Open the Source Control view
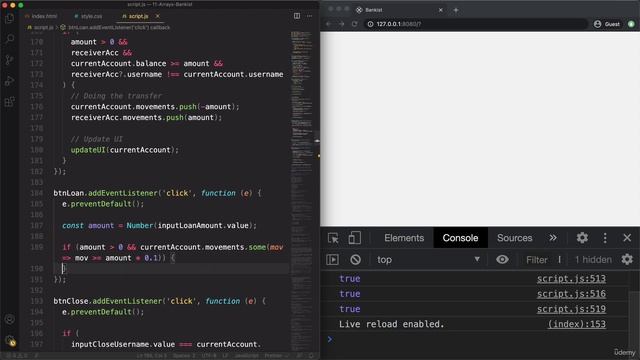Screen dimensions: 640x360 (9, 60)
